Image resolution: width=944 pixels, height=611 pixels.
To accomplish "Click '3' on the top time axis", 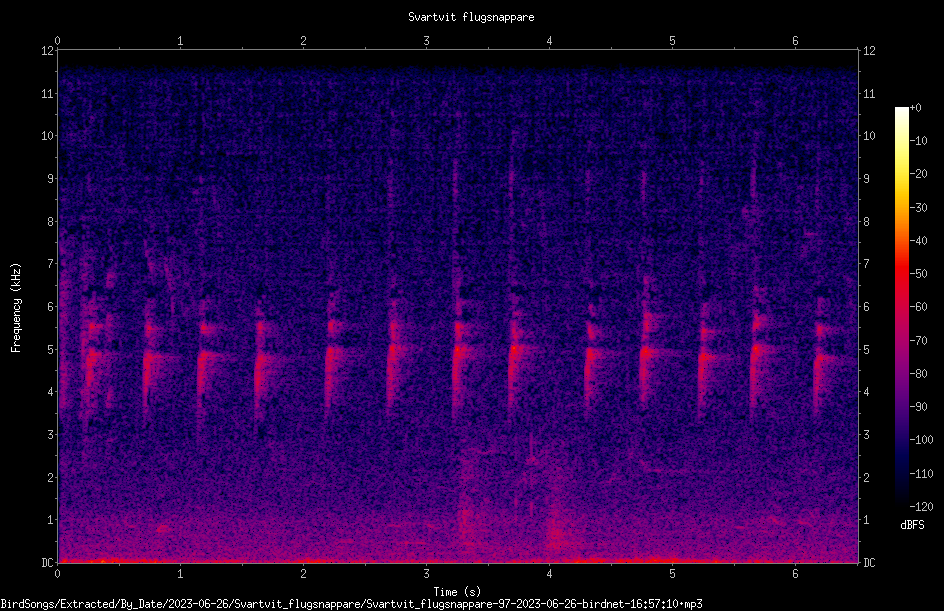I will tap(426, 41).
